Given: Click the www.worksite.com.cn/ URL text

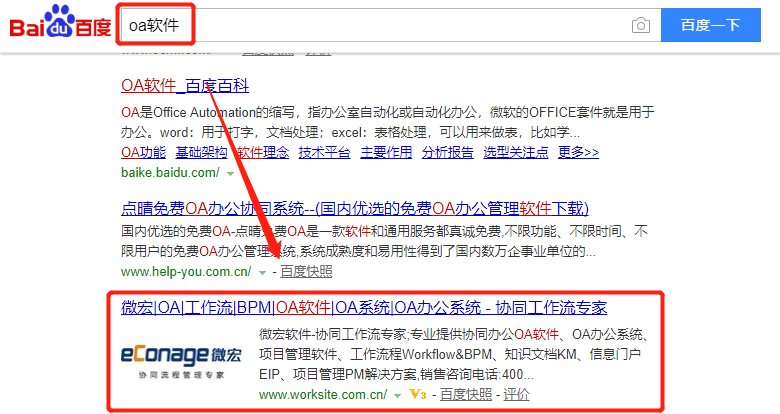Looking at the screenshot, I should click(x=323, y=395).
